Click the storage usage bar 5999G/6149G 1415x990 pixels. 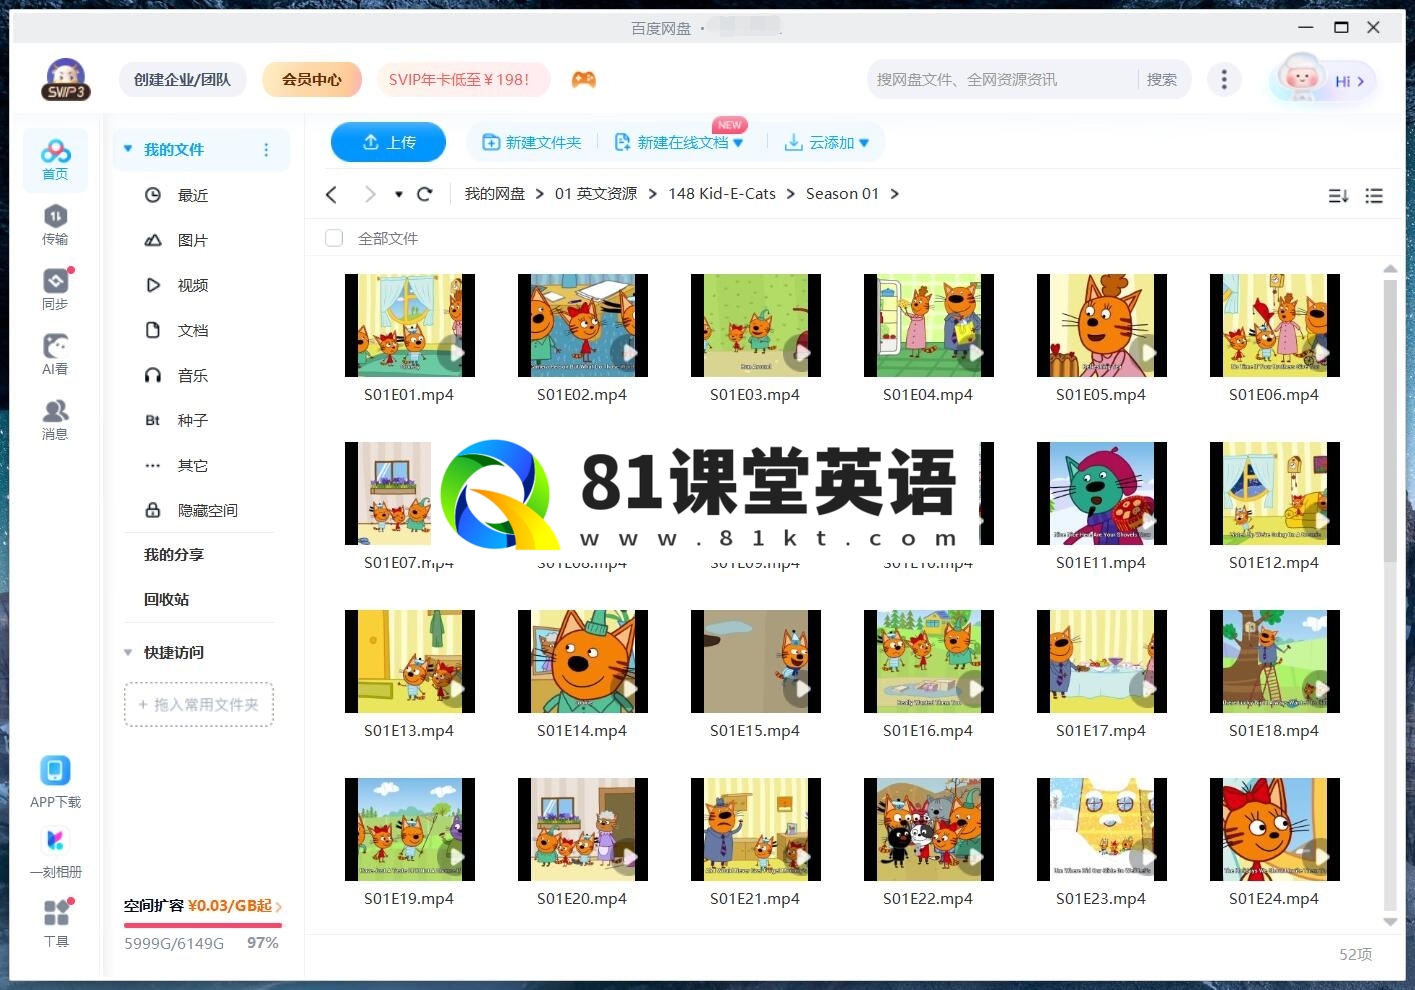click(203, 926)
